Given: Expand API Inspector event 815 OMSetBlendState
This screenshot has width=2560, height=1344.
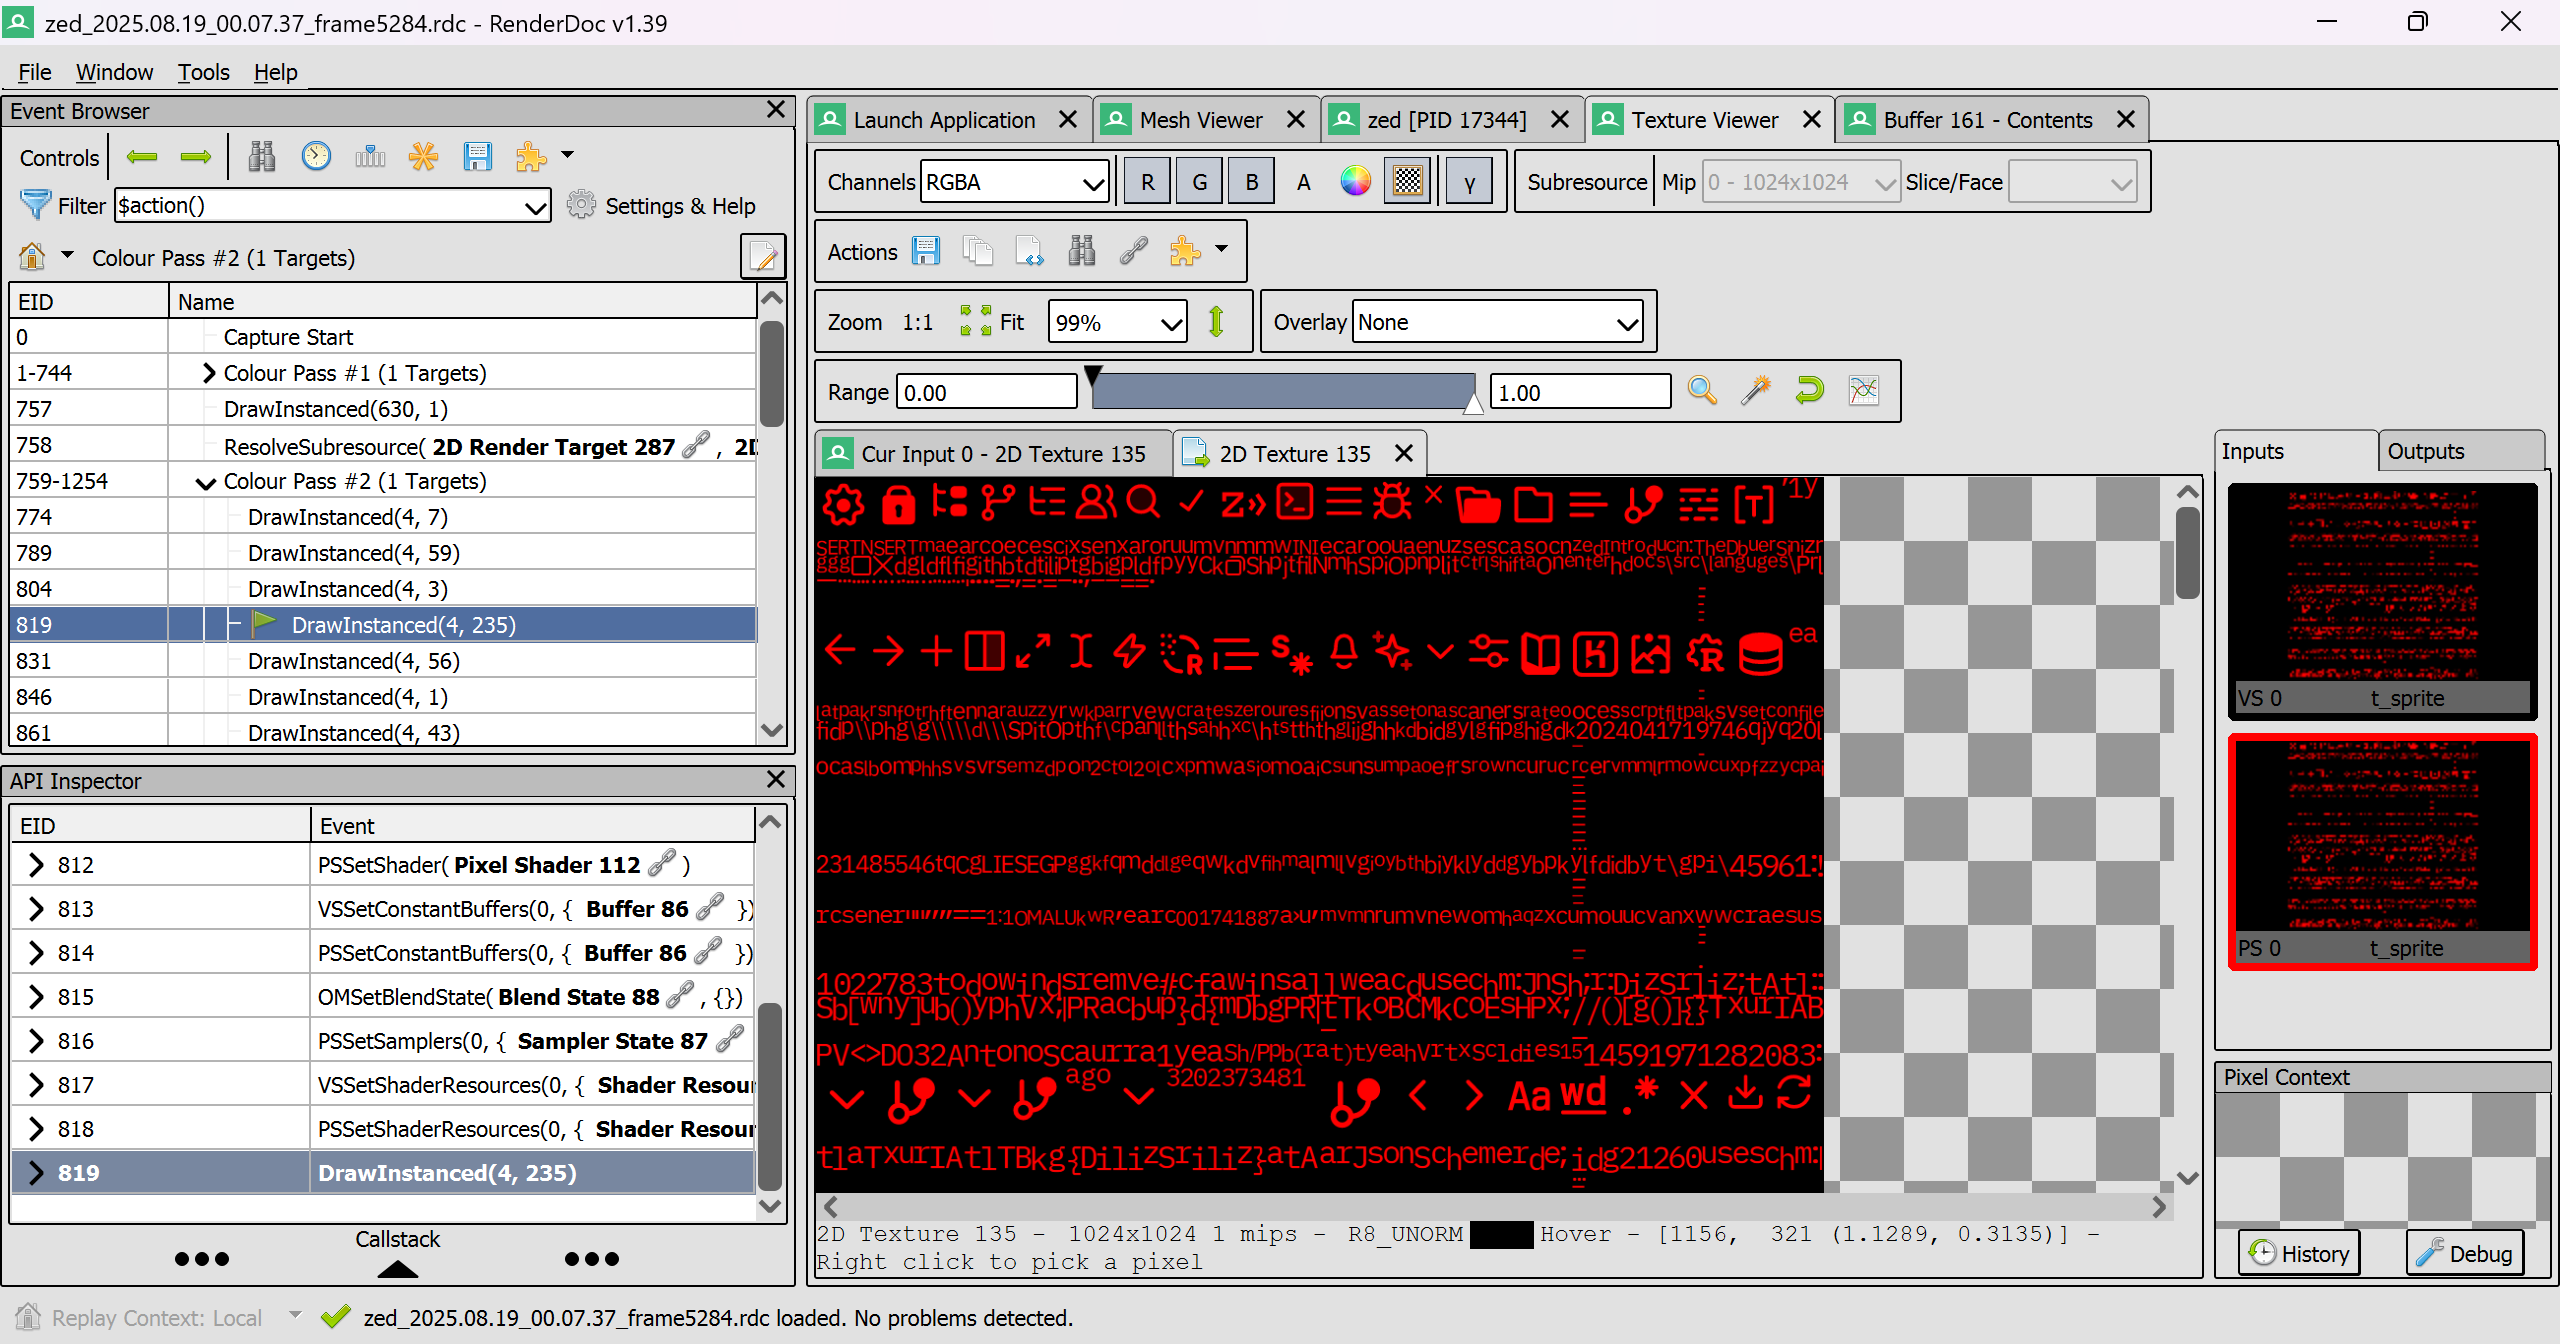Looking at the screenshot, I should pyautogui.click(x=37, y=996).
